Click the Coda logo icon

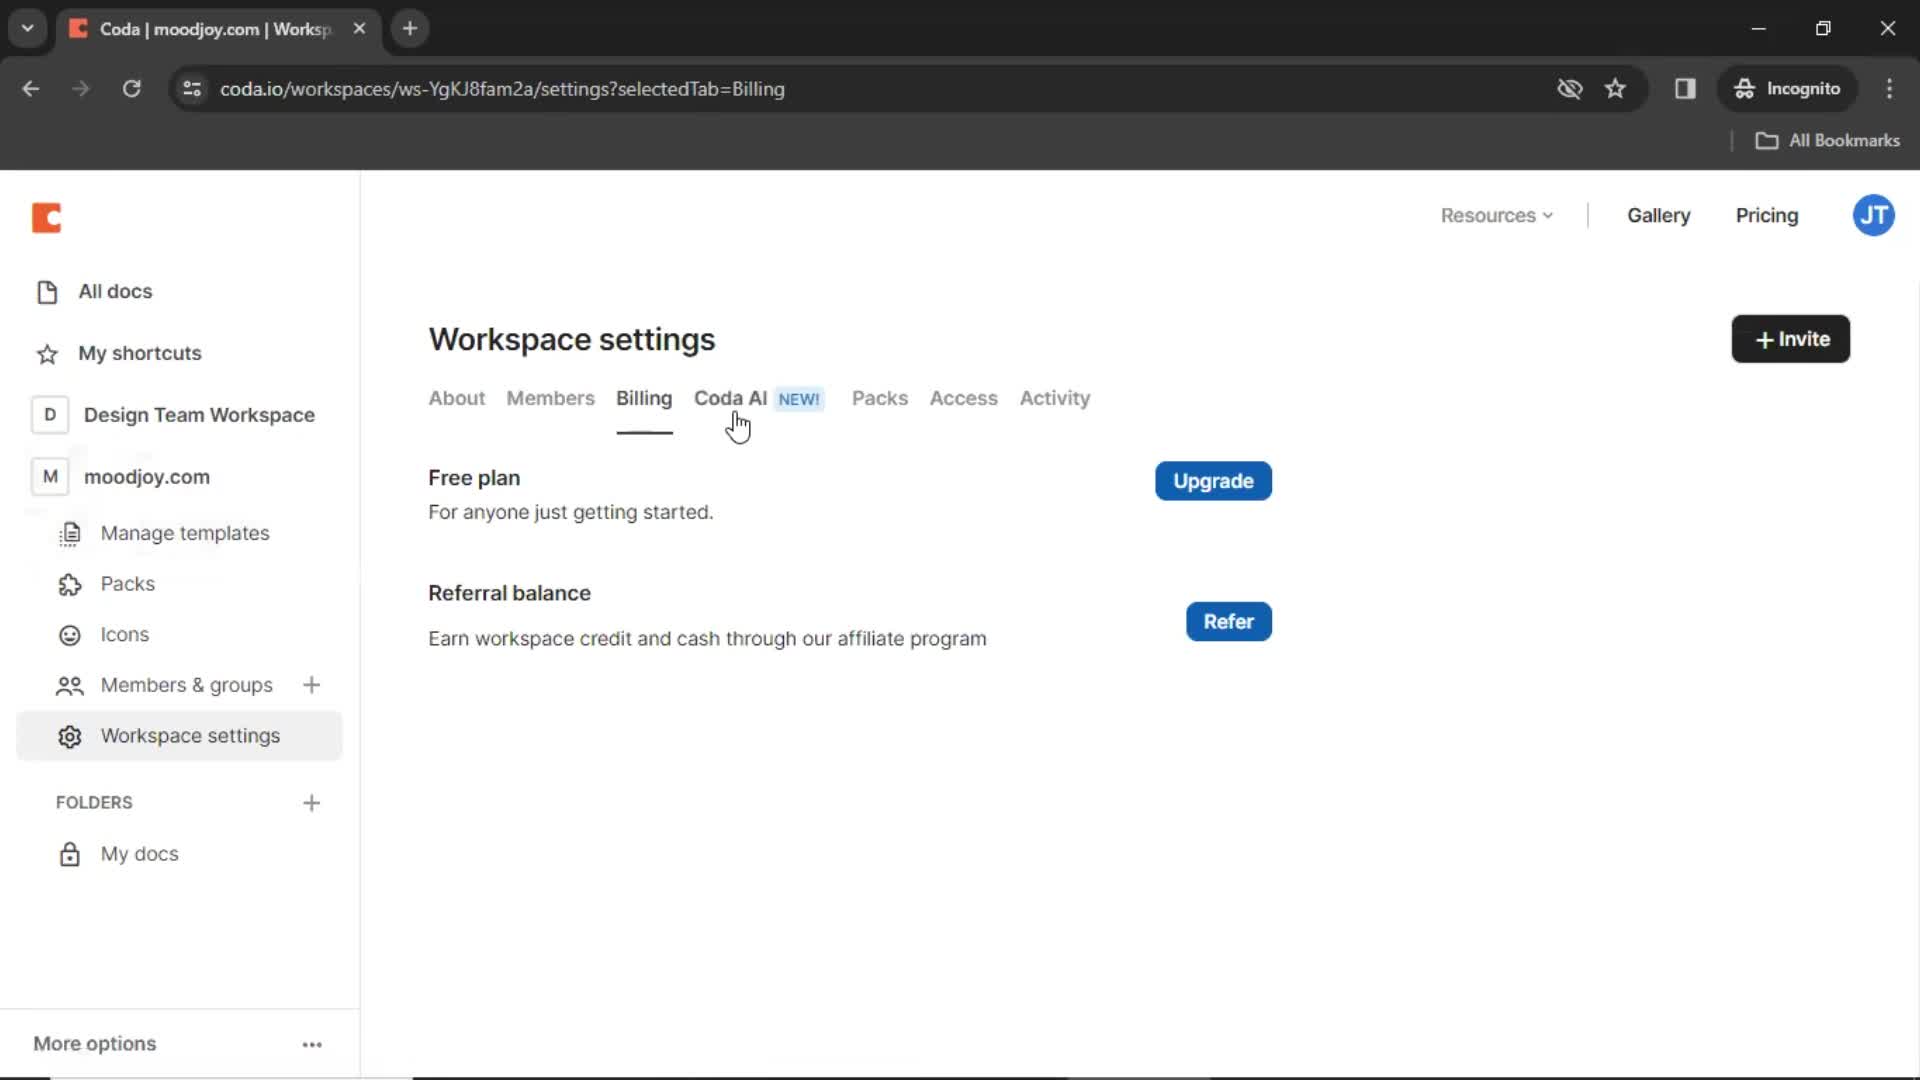pyautogui.click(x=46, y=217)
